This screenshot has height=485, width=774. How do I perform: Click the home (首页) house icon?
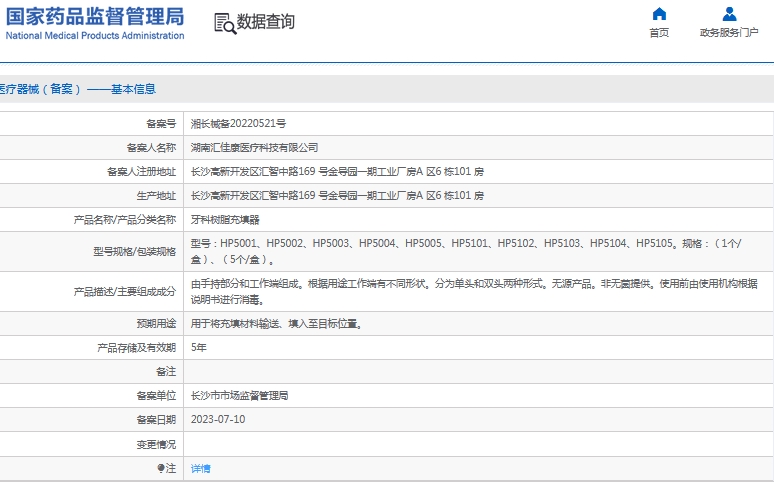tap(659, 14)
